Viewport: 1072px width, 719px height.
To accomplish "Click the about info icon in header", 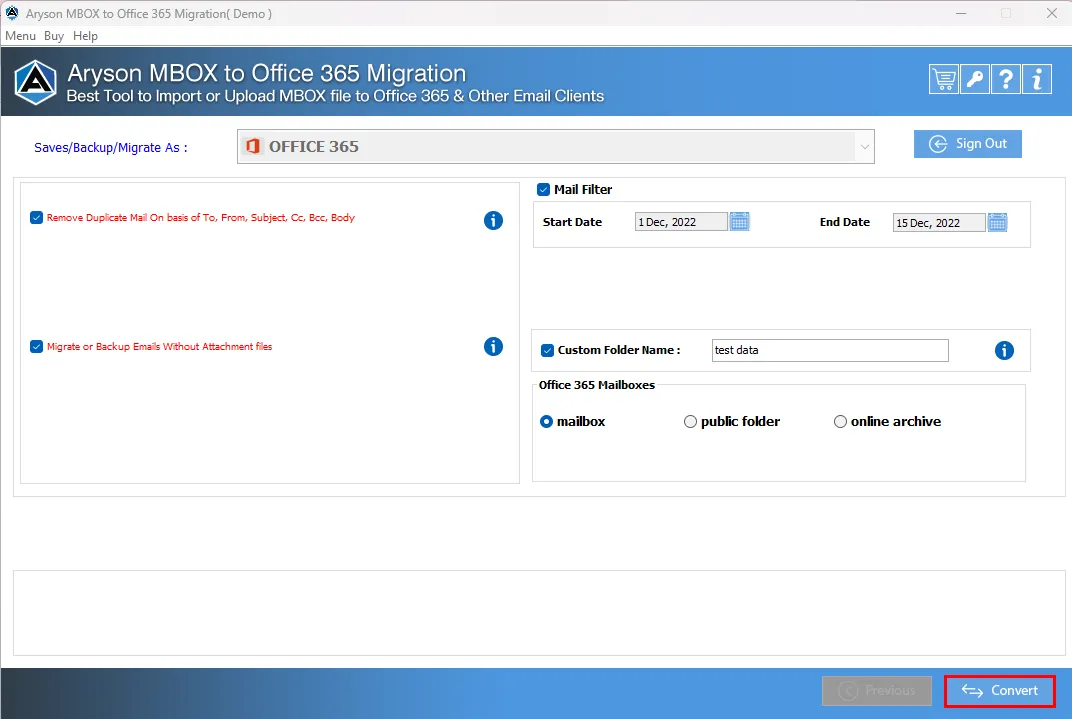I will tap(1037, 79).
